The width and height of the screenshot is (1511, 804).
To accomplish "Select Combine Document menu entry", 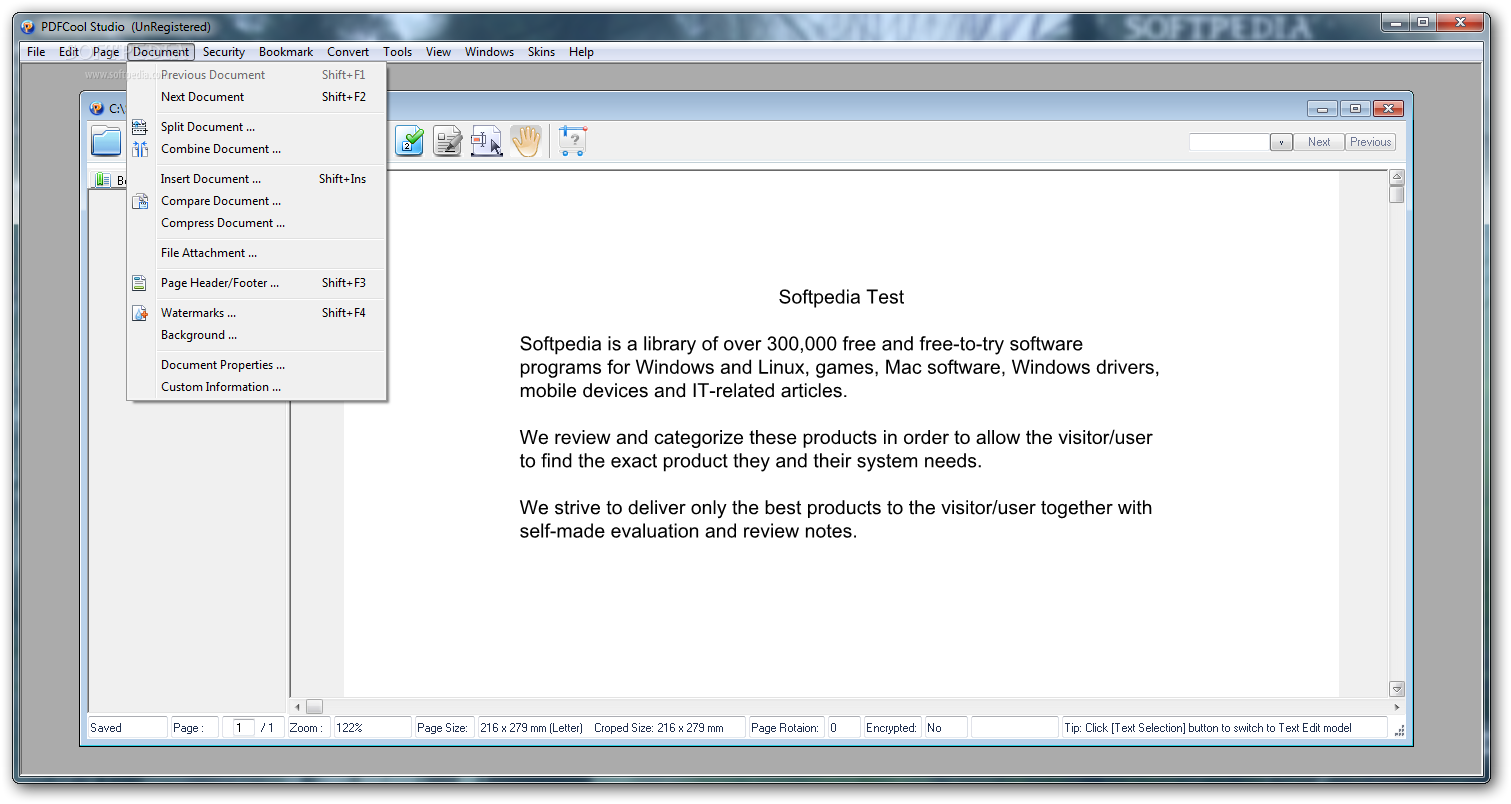I will pyautogui.click(x=257, y=149).
